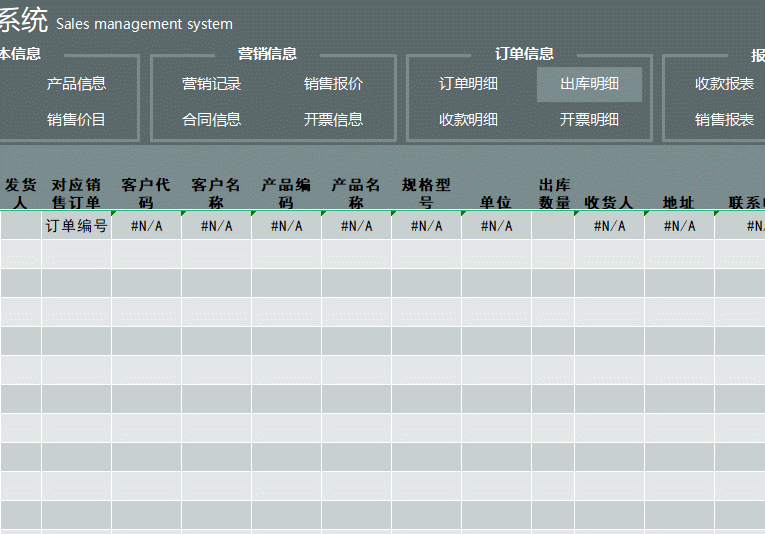Screen dimensions: 765x534
Task: Select the 订单编号 cell
Action: [77, 225]
